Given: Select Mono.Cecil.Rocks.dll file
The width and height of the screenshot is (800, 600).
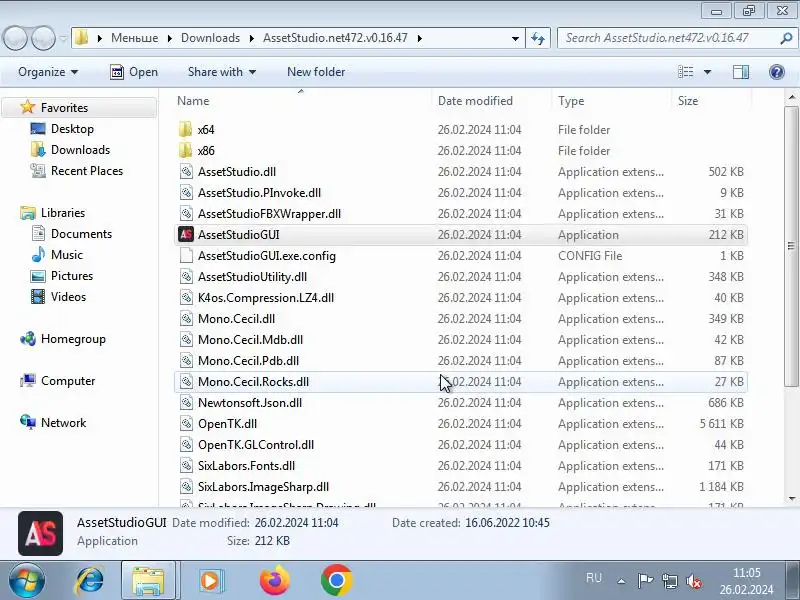Looking at the screenshot, I should coord(461,381).
